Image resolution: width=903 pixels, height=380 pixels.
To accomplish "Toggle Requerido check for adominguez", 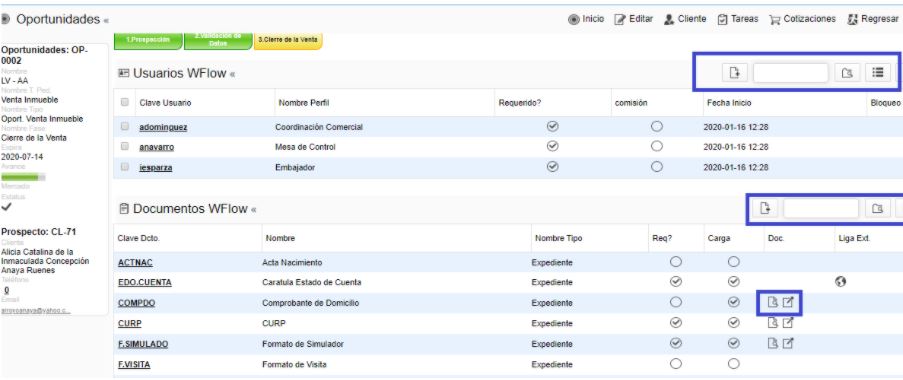I will tap(552, 126).
